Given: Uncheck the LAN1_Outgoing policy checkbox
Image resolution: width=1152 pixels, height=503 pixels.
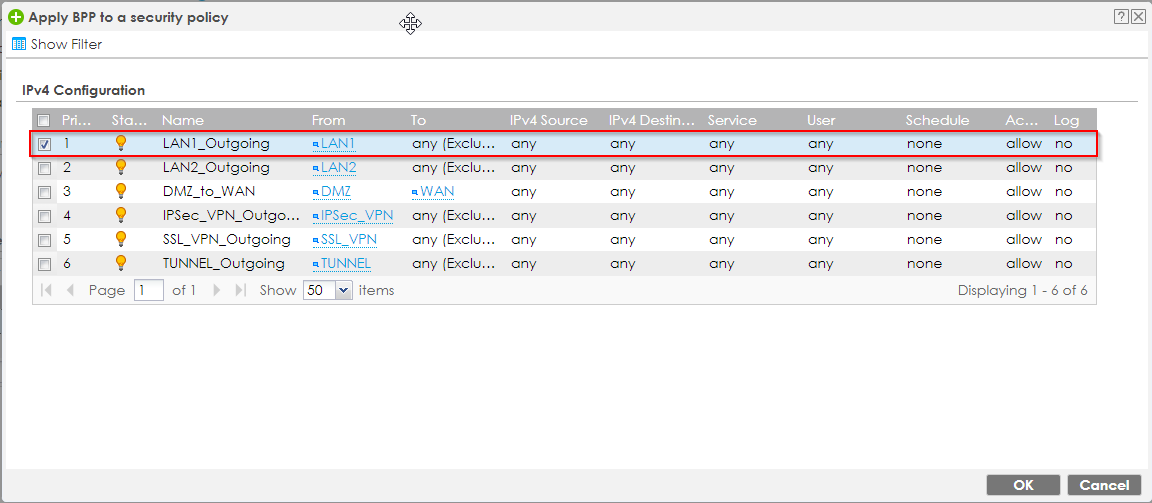Looking at the screenshot, I should click(x=44, y=144).
